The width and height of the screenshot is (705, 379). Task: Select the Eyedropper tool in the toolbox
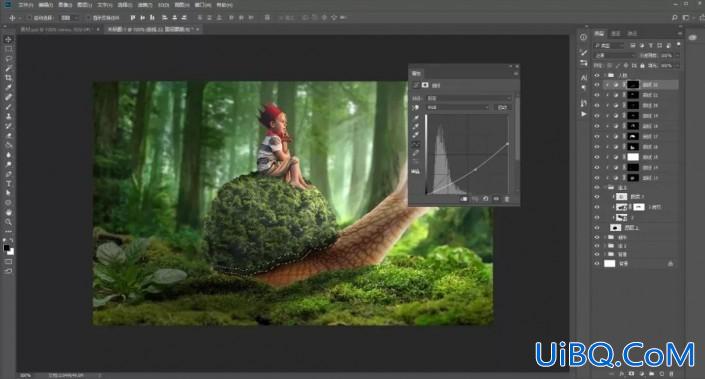9,87
